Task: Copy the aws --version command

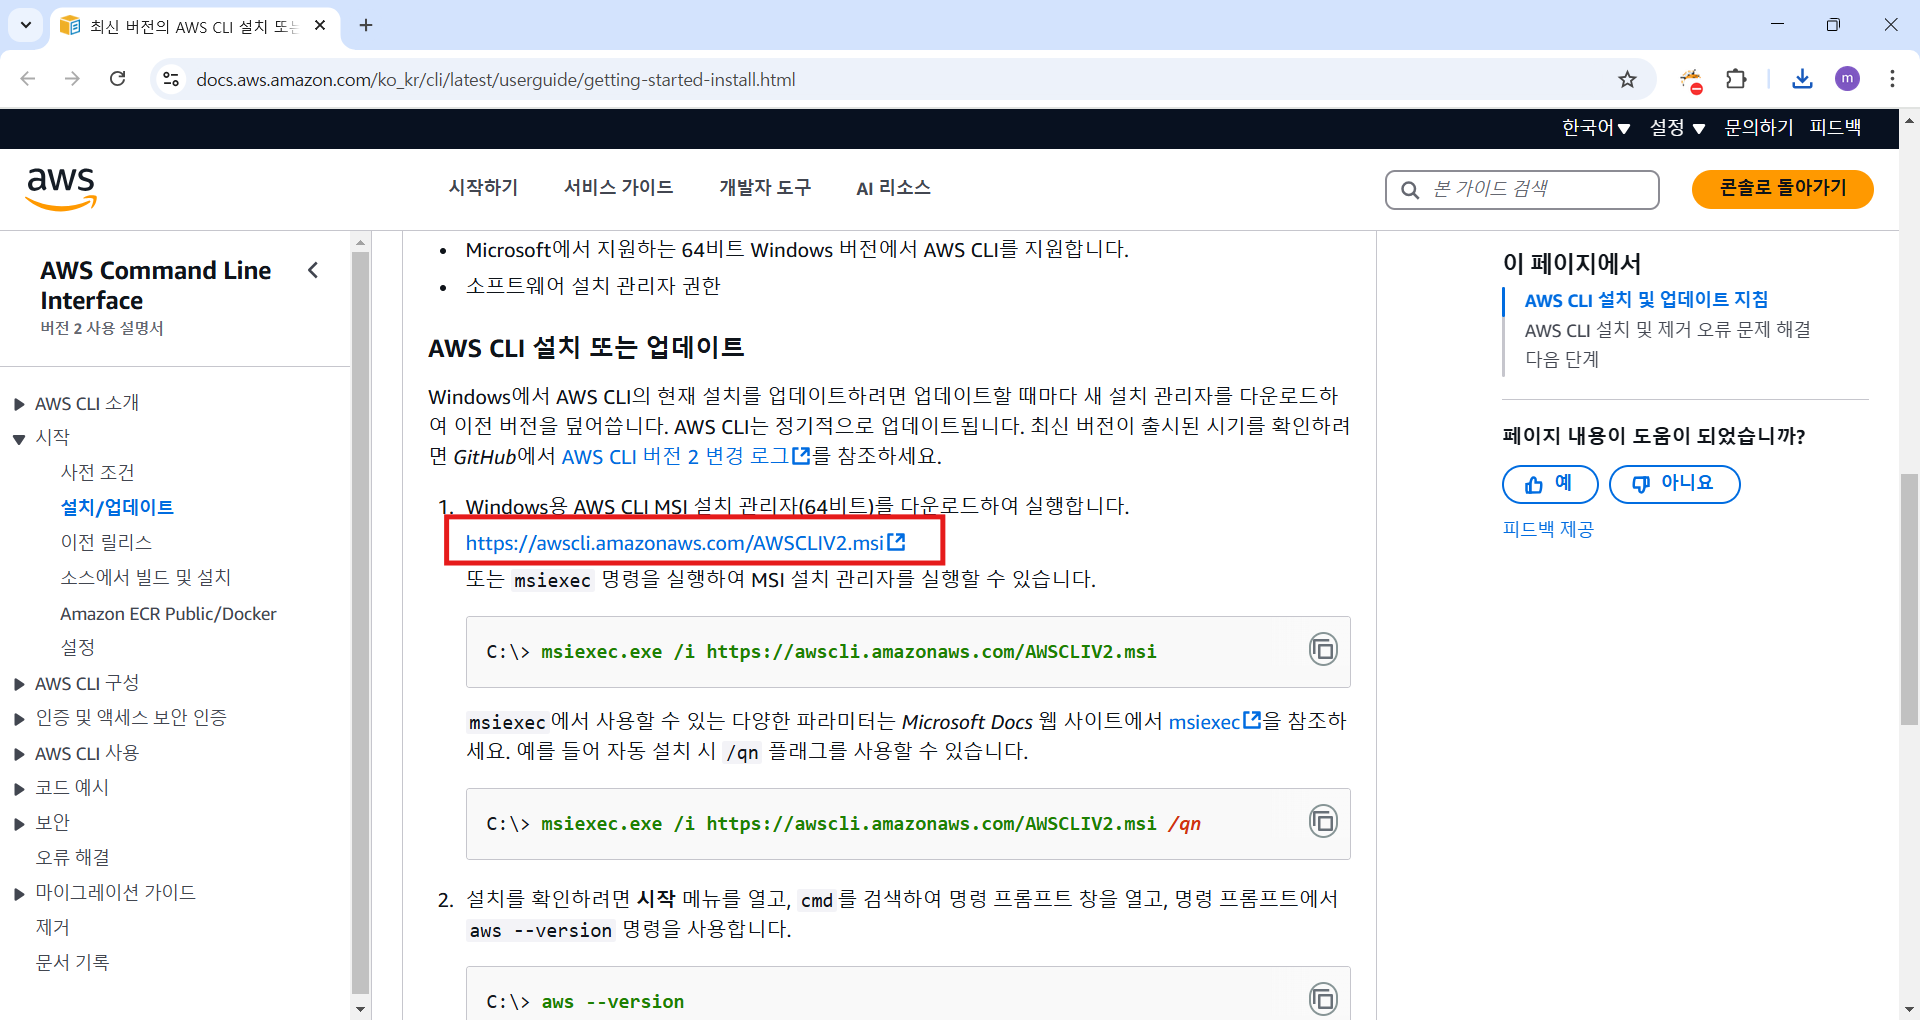Action: 1323,999
